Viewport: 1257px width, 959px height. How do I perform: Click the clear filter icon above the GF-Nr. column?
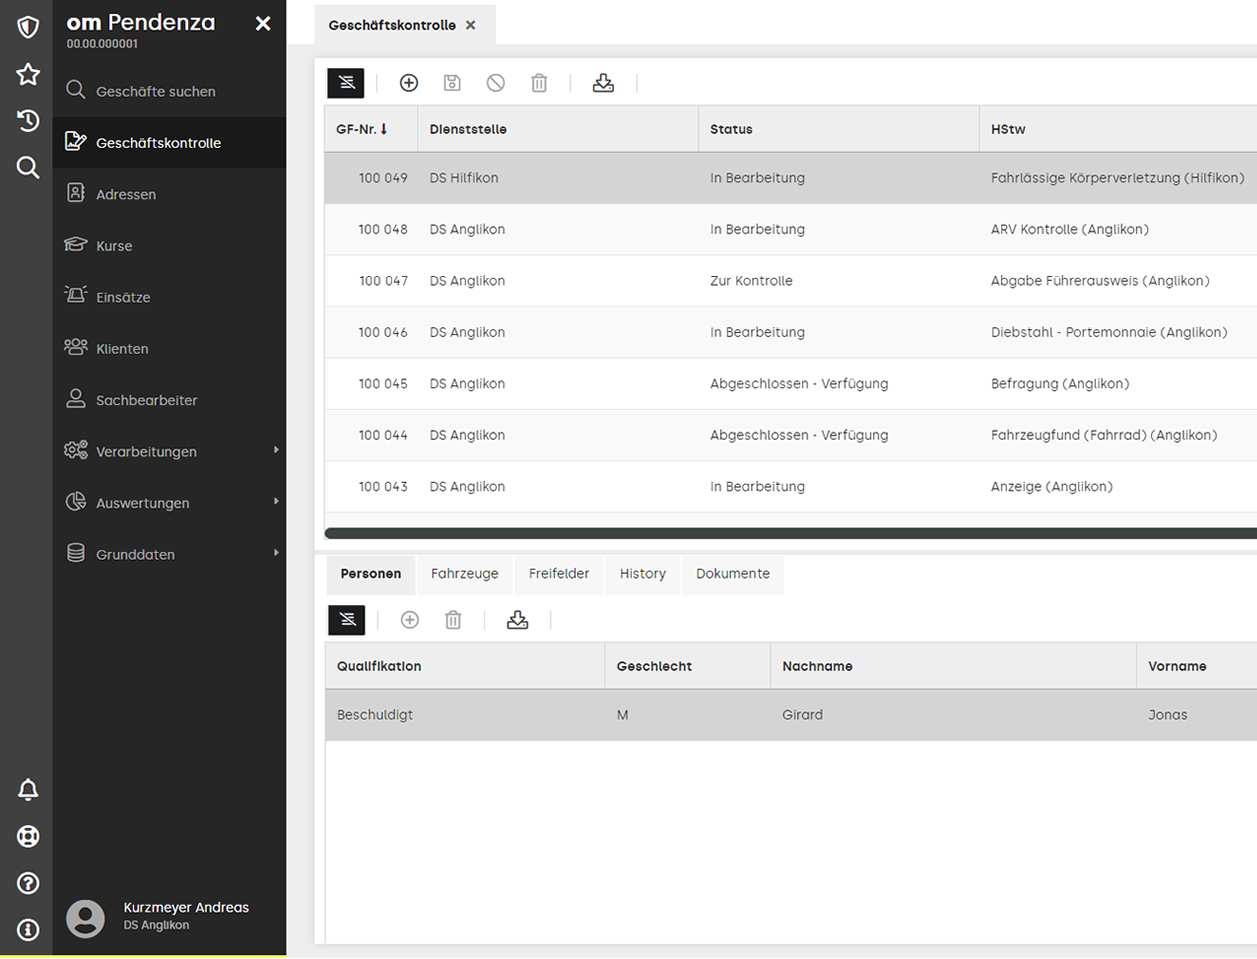click(346, 83)
